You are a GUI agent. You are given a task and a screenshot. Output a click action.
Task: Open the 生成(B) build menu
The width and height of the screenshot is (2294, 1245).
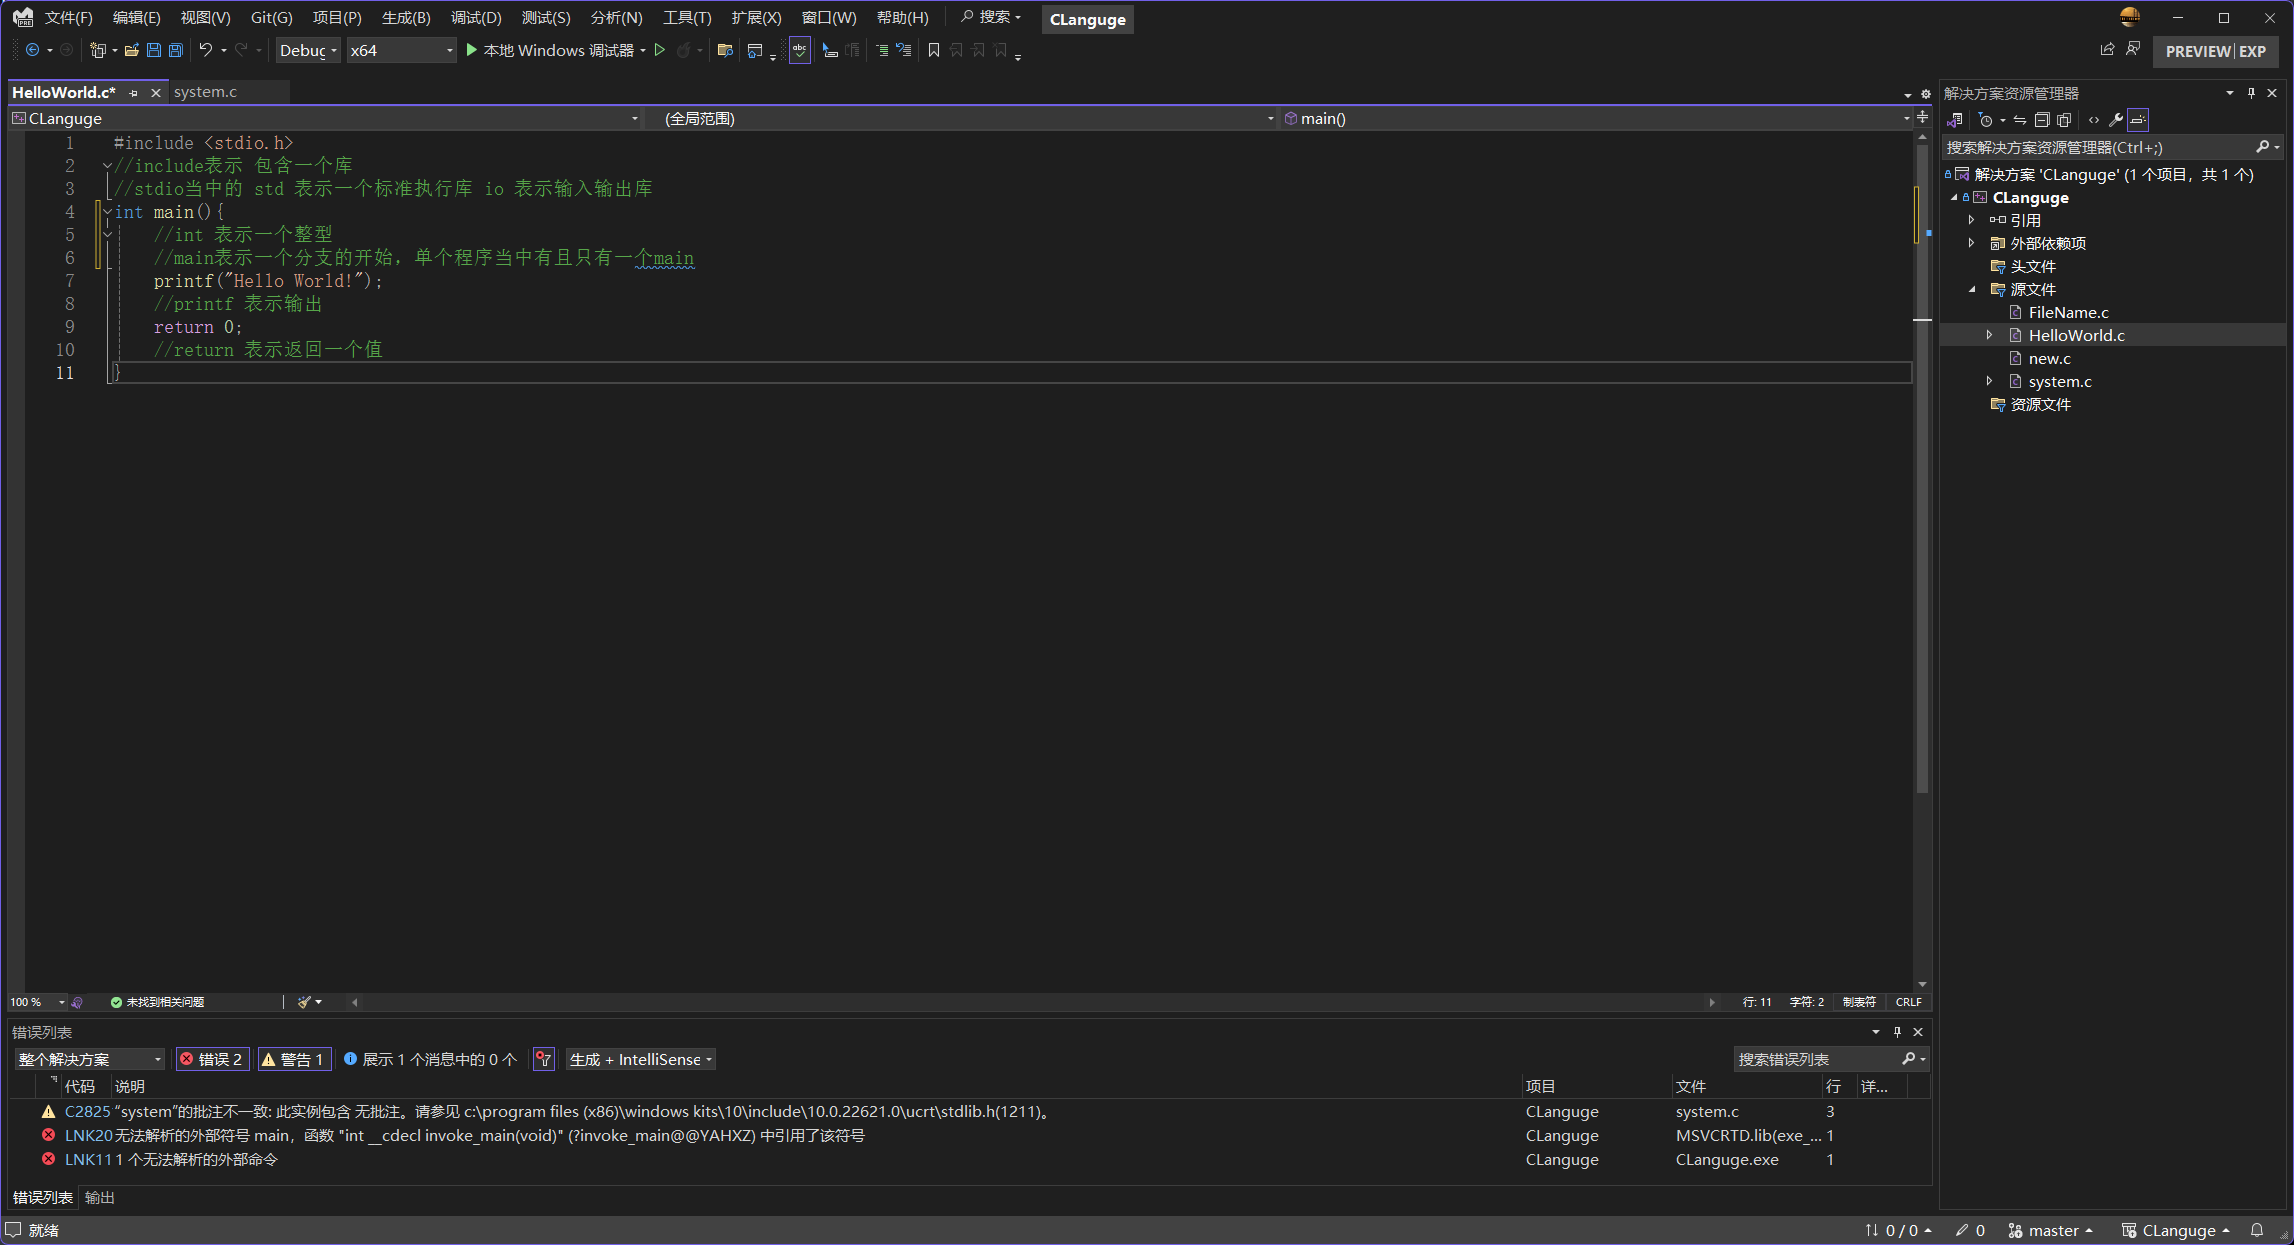tap(405, 18)
